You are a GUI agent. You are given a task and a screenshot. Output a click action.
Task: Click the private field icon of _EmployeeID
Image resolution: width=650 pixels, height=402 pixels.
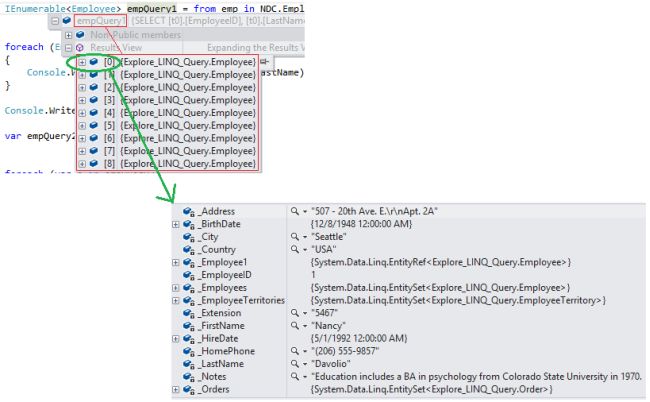coord(189,275)
